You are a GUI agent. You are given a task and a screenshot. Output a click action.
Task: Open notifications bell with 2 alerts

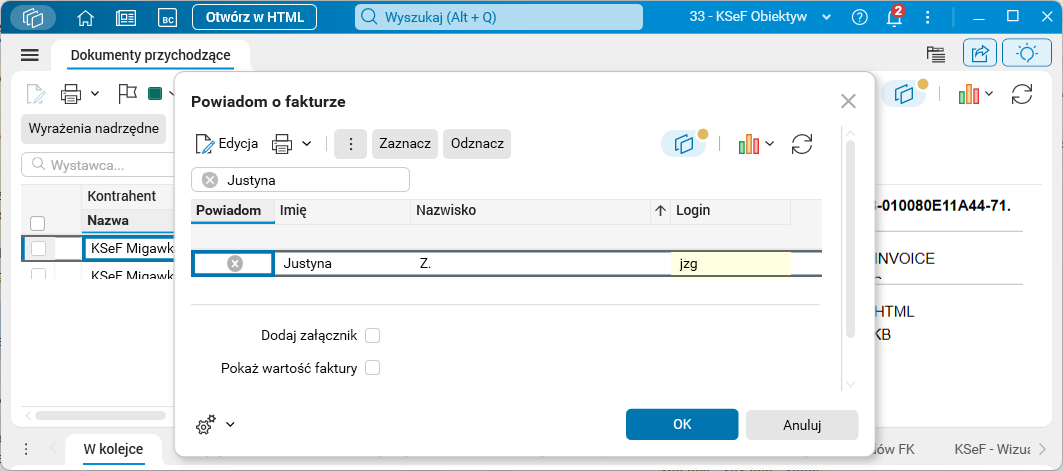[x=895, y=17]
